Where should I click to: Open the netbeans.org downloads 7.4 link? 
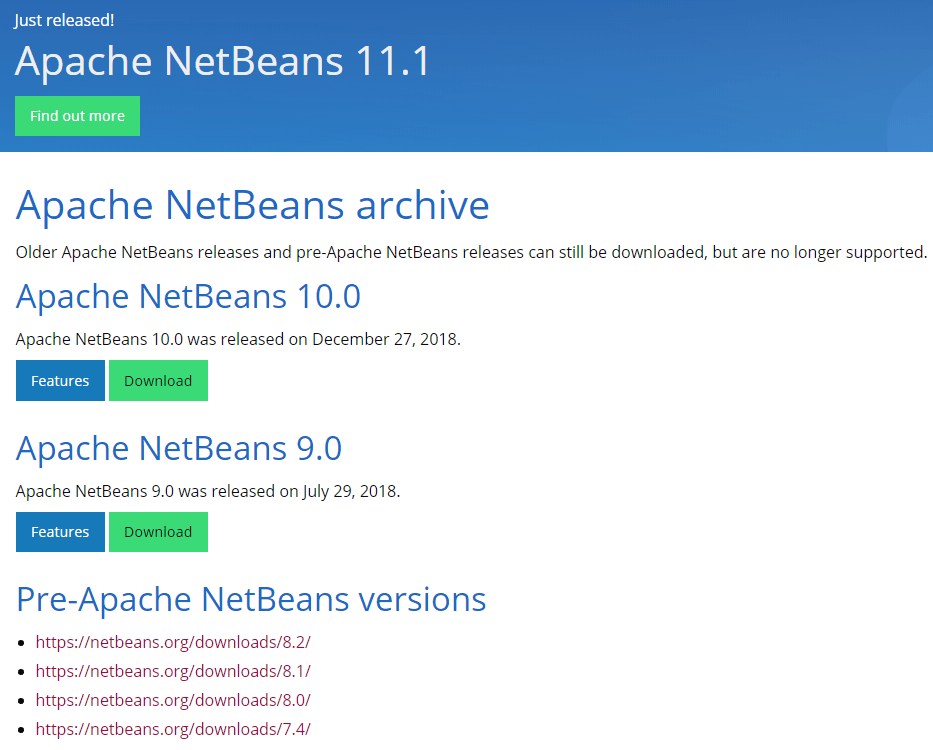[x=180, y=729]
